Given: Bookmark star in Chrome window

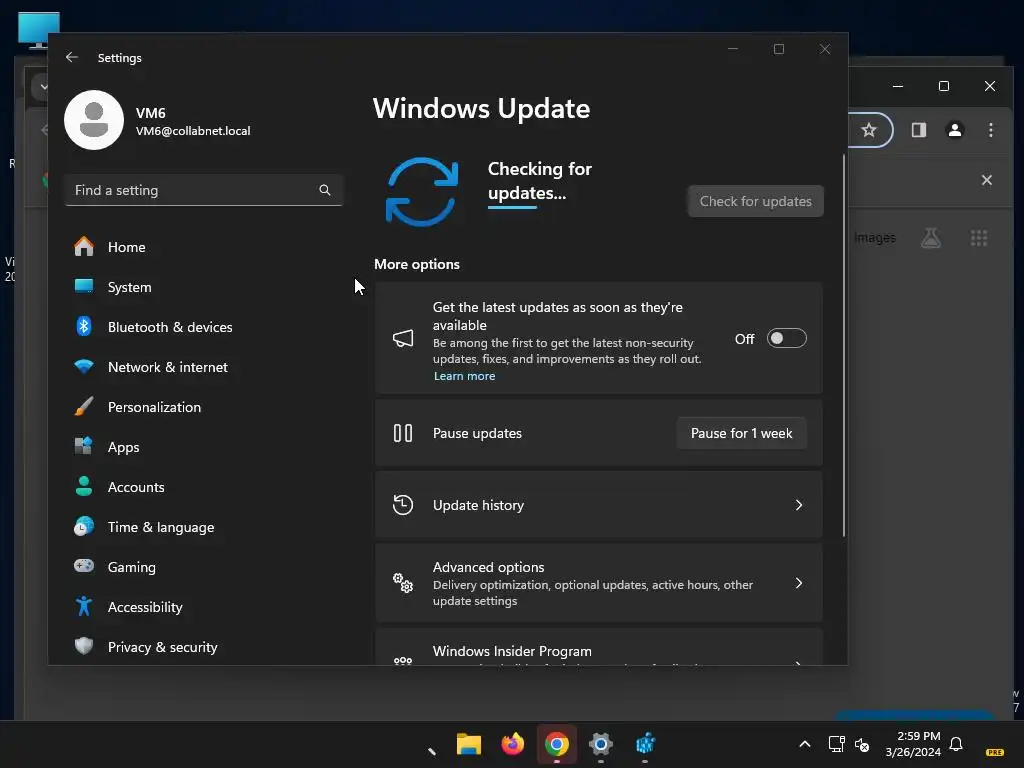Looking at the screenshot, I should coord(869,130).
